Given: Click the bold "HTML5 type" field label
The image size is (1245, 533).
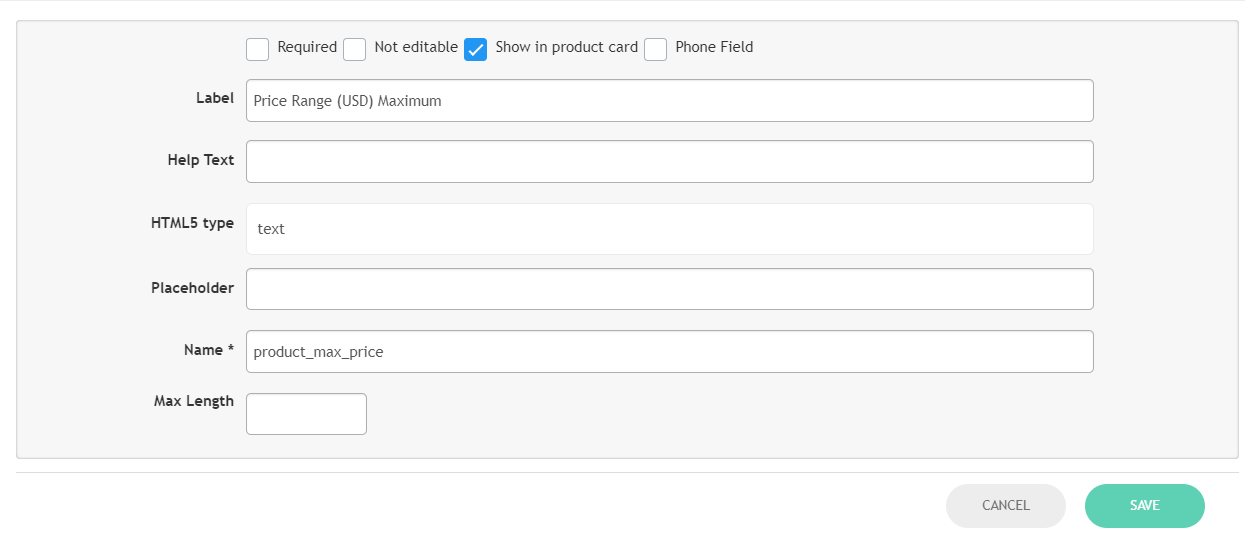Looking at the screenshot, I should point(192,223).
